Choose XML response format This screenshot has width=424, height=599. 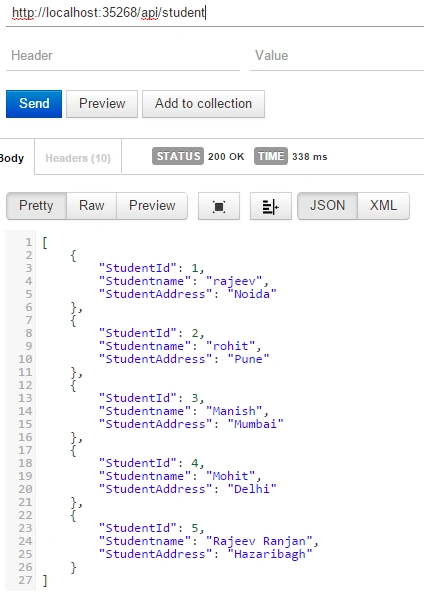[383, 206]
